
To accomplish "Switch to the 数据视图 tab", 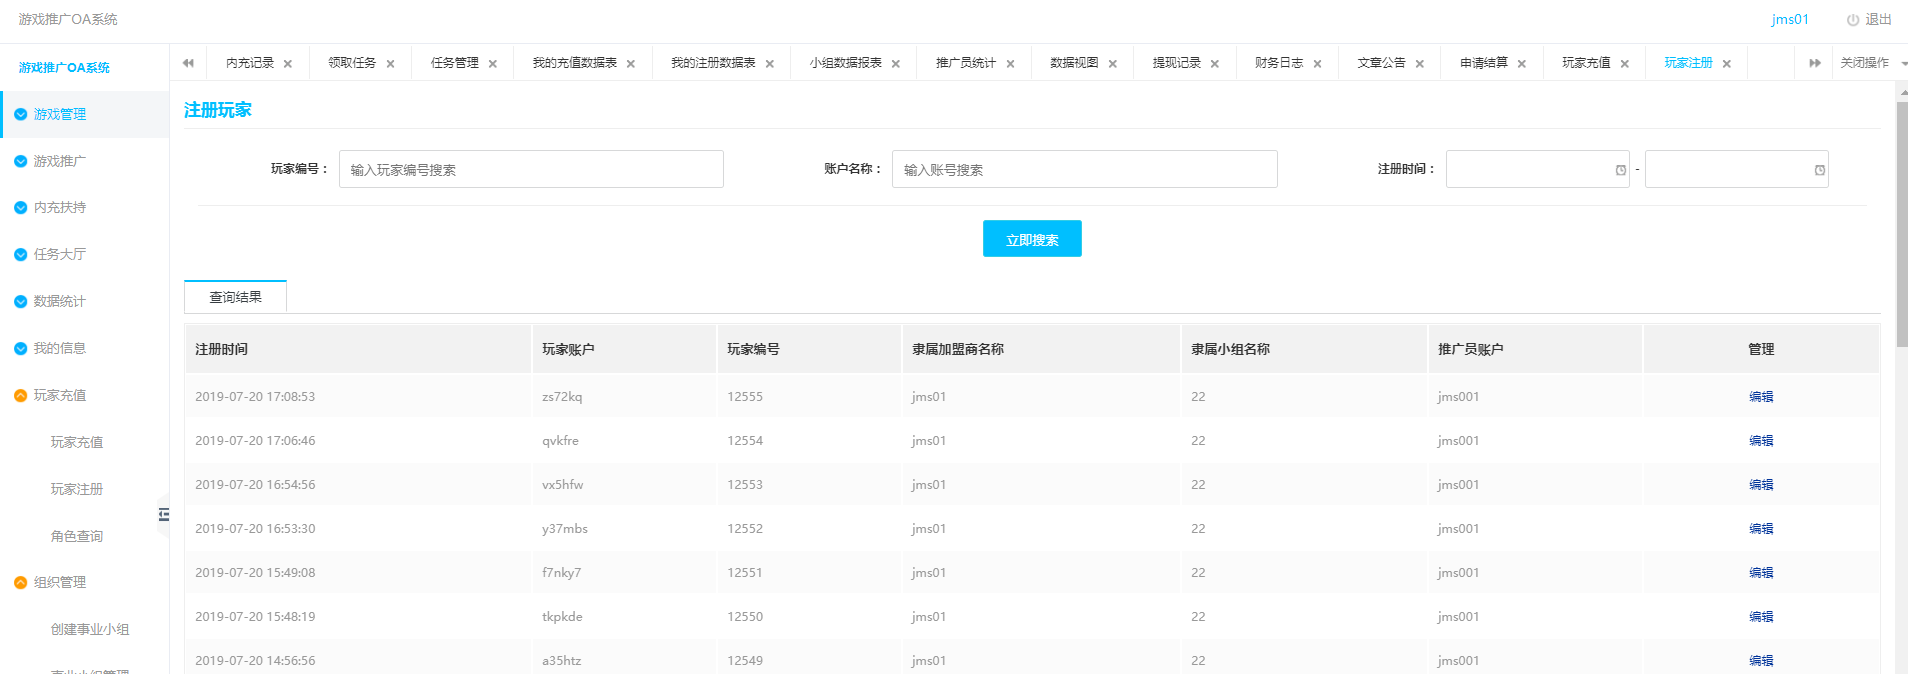I will coord(1073,63).
